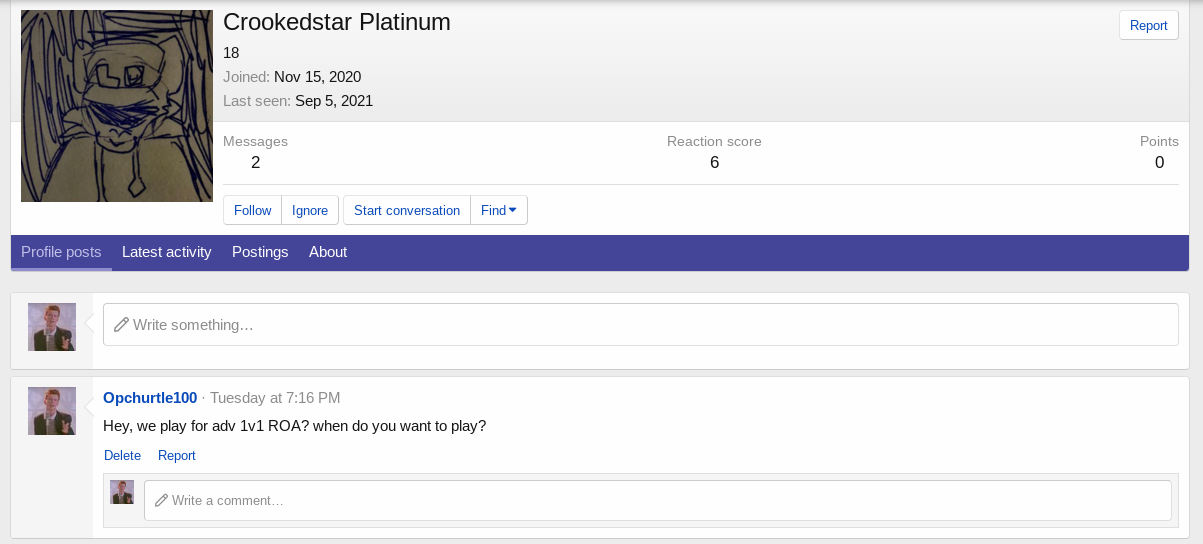Click Opchurtle100's avatar on the profile post
1203x544 pixels.
(x=52, y=411)
